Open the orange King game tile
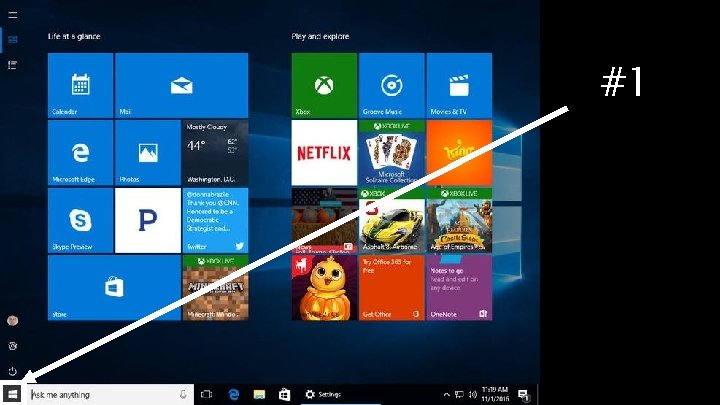Image resolution: width=720 pixels, height=405 pixels. click(x=459, y=153)
